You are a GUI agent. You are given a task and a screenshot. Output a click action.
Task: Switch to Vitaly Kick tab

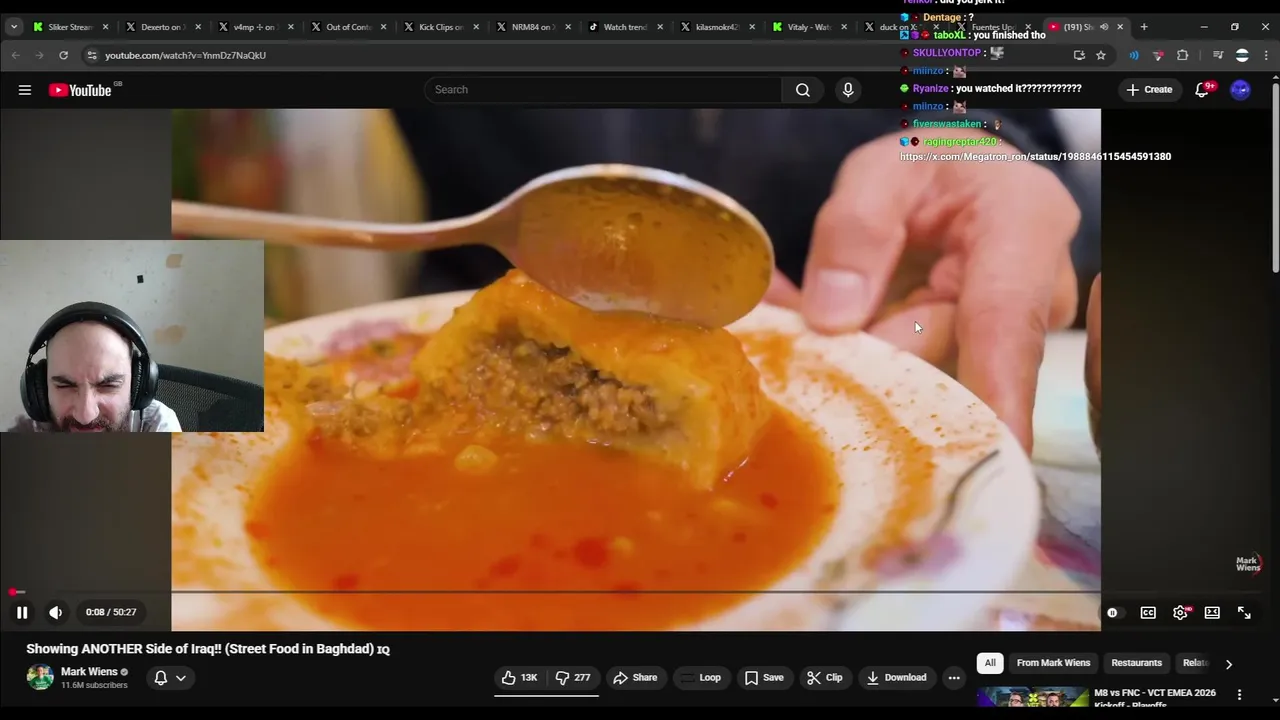[x=810, y=27]
